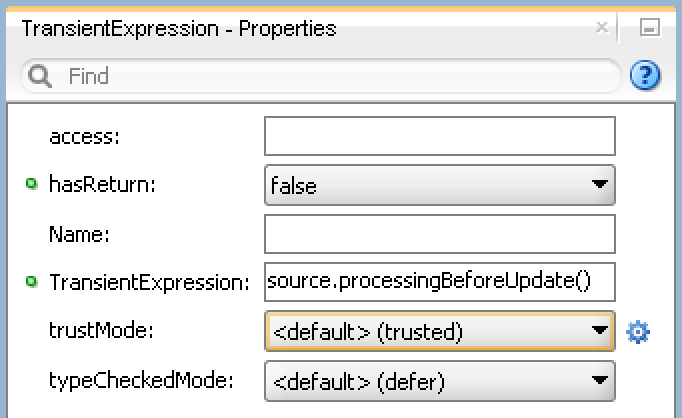Click the blue help question mark icon
The height and width of the screenshot is (418, 682).
pos(645,75)
